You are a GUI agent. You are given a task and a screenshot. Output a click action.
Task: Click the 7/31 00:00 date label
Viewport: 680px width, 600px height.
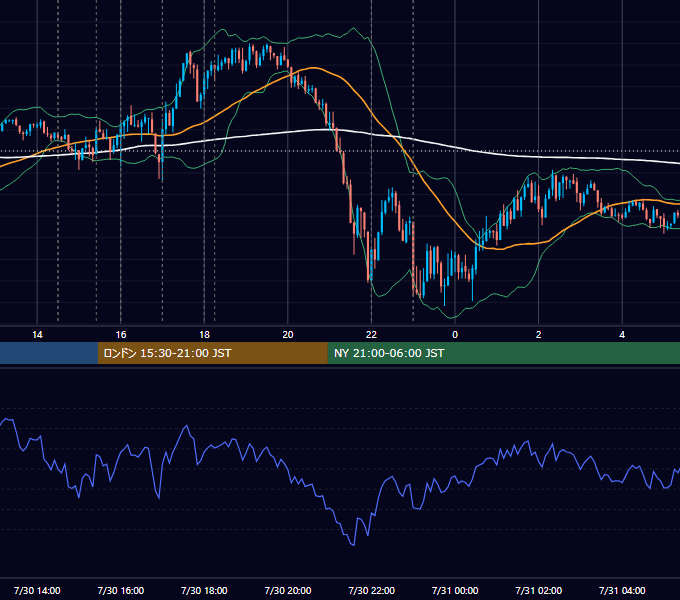point(455,590)
